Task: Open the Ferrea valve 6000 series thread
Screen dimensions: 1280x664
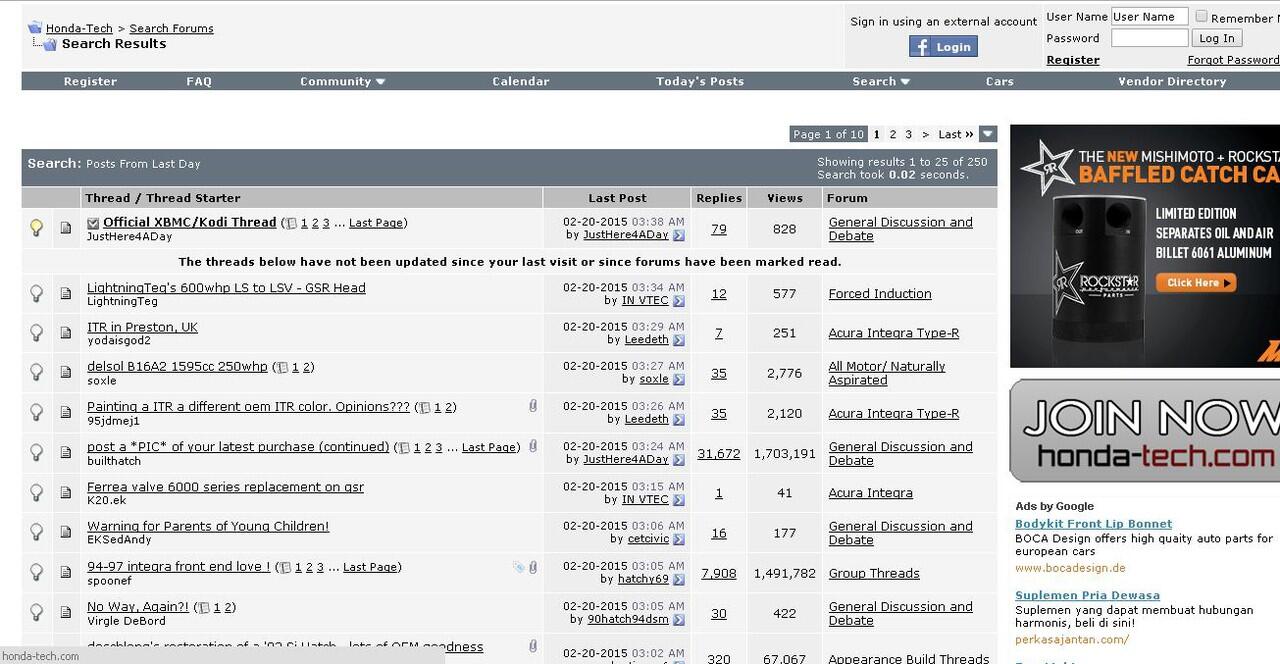Action: point(225,487)
